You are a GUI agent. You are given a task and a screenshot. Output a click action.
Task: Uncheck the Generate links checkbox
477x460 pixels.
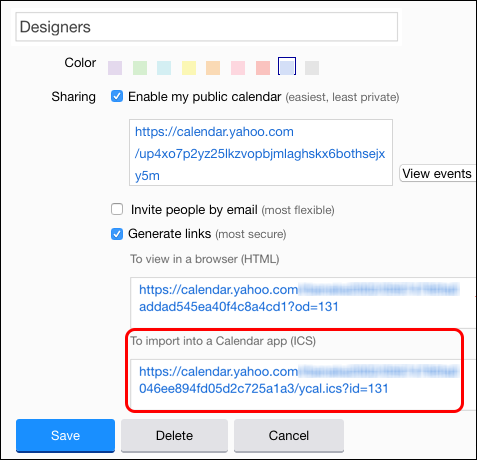(x=117, y=234)
